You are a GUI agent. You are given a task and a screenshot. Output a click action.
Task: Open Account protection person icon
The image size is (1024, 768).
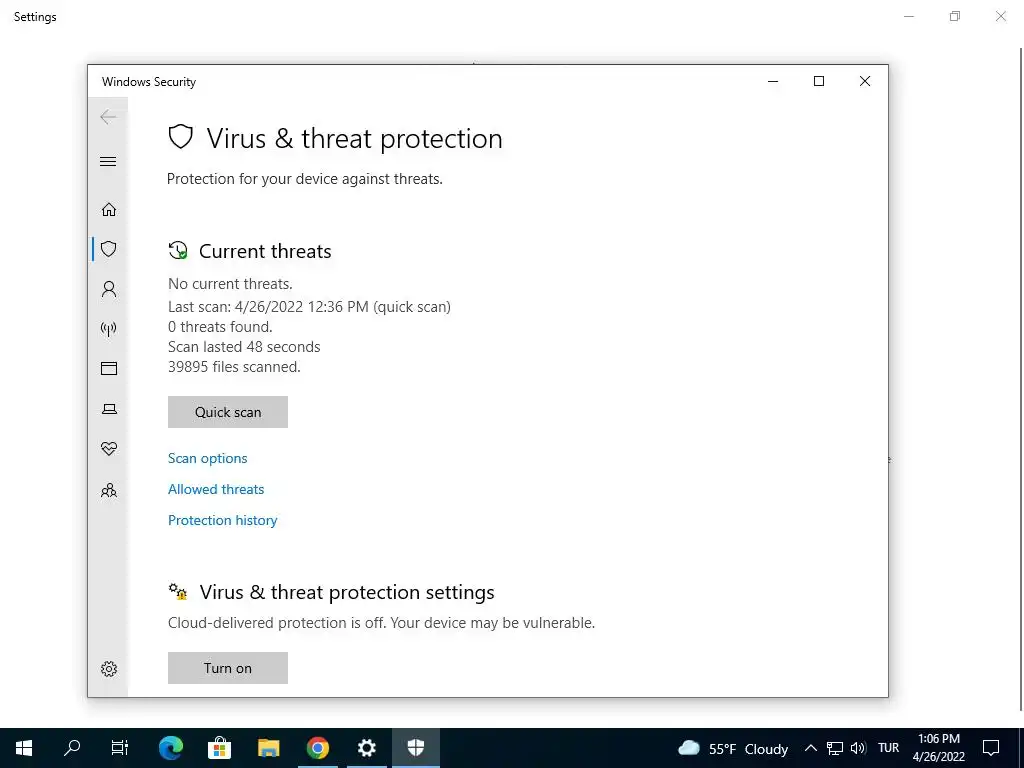[108, 289]
